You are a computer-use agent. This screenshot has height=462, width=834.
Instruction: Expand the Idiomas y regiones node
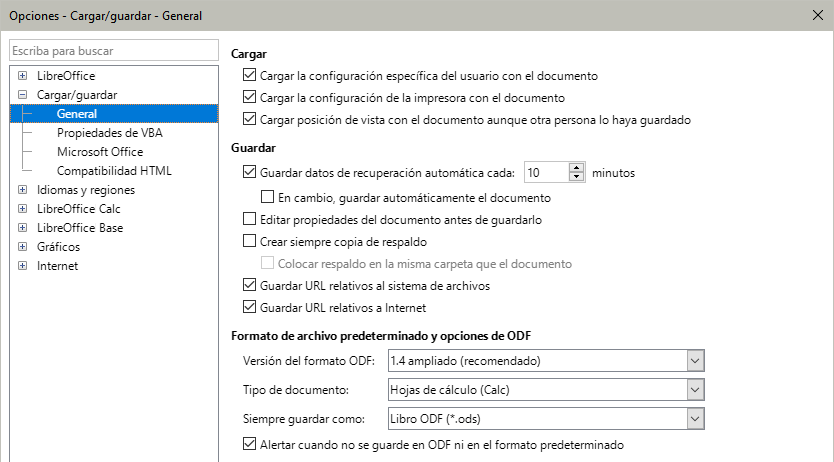[22, 189]
